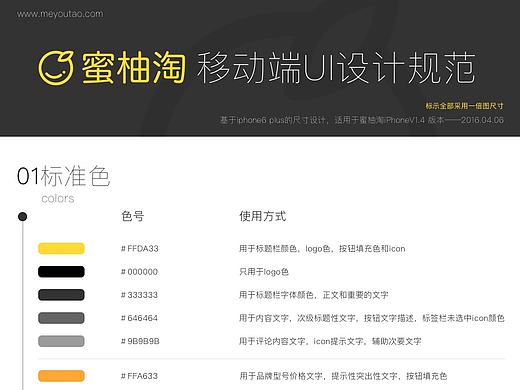The width and height of the screenshot is (520, 390).
Task: Select the medium gray 646464 swatch
Action: (x=61, y=318)
